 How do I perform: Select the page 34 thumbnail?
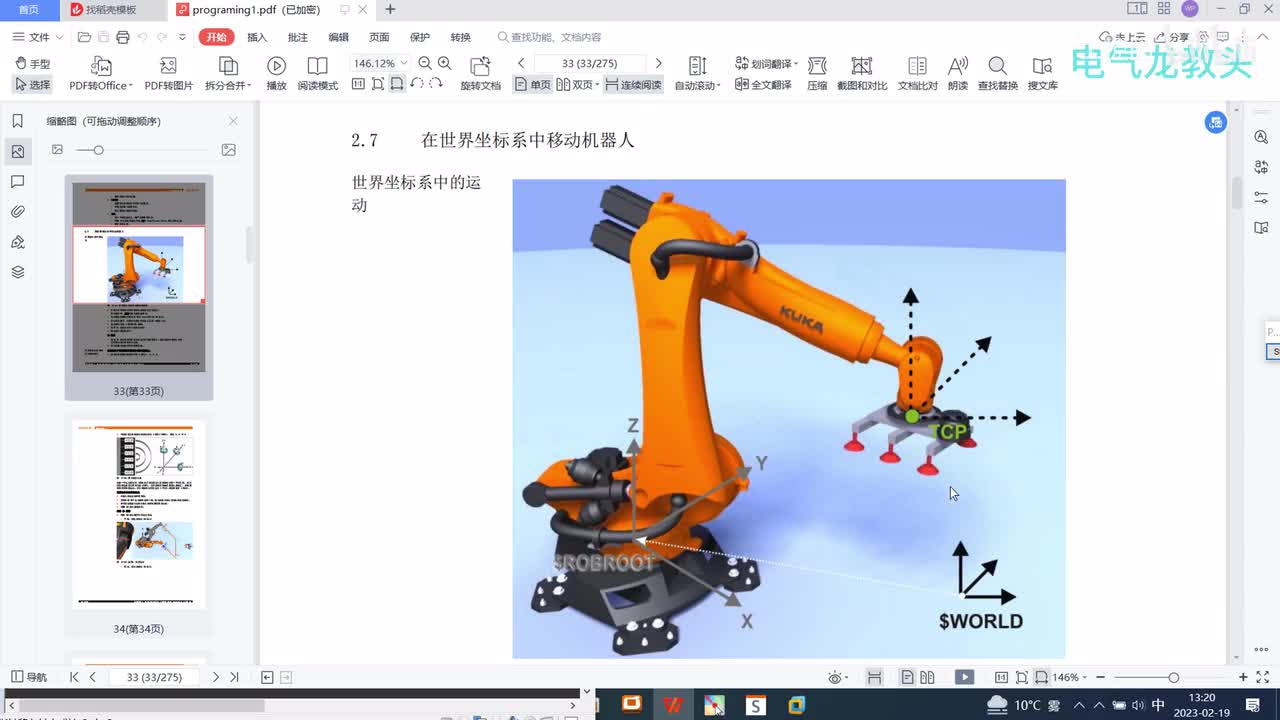(139, 515)
